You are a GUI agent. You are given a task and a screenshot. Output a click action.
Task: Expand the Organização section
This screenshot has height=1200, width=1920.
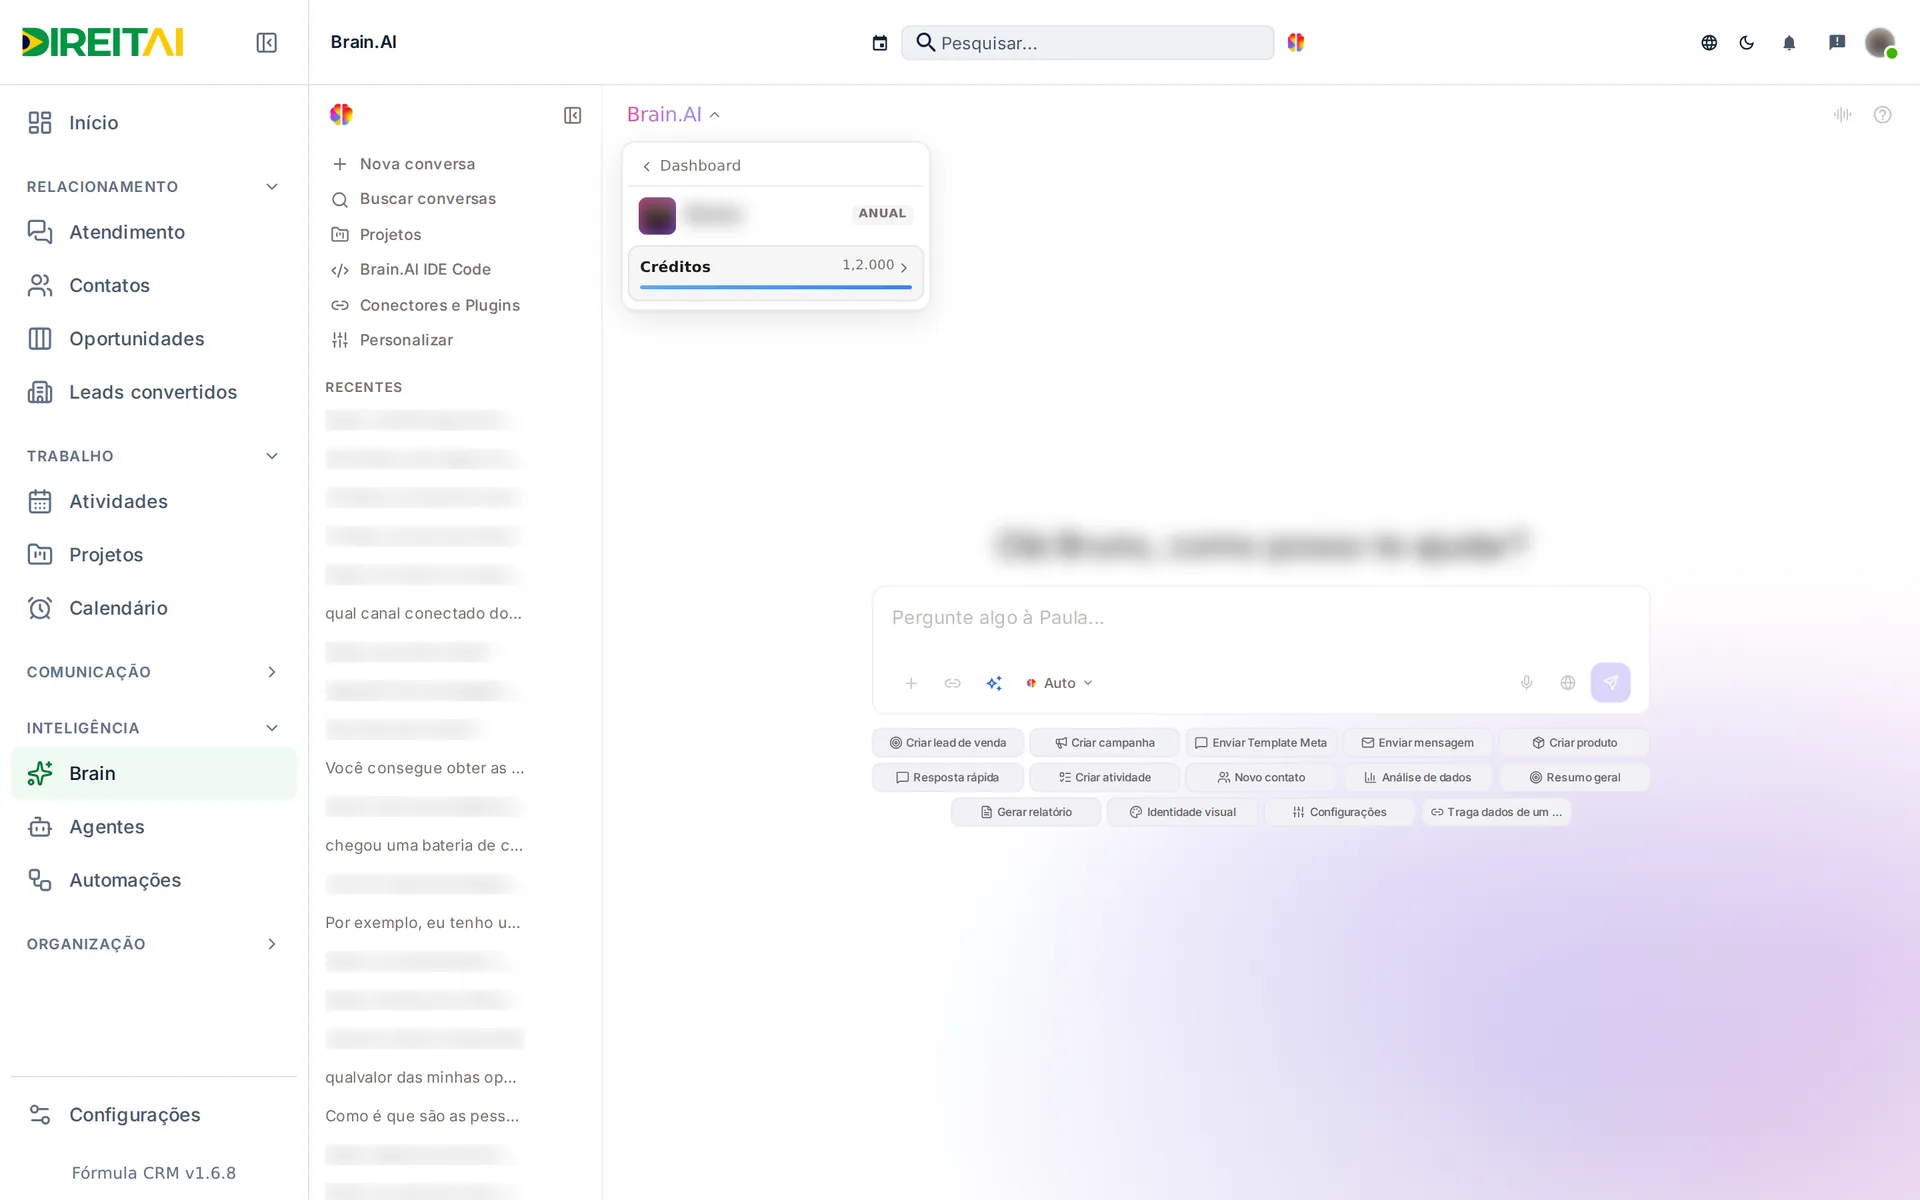coord(271,944)
